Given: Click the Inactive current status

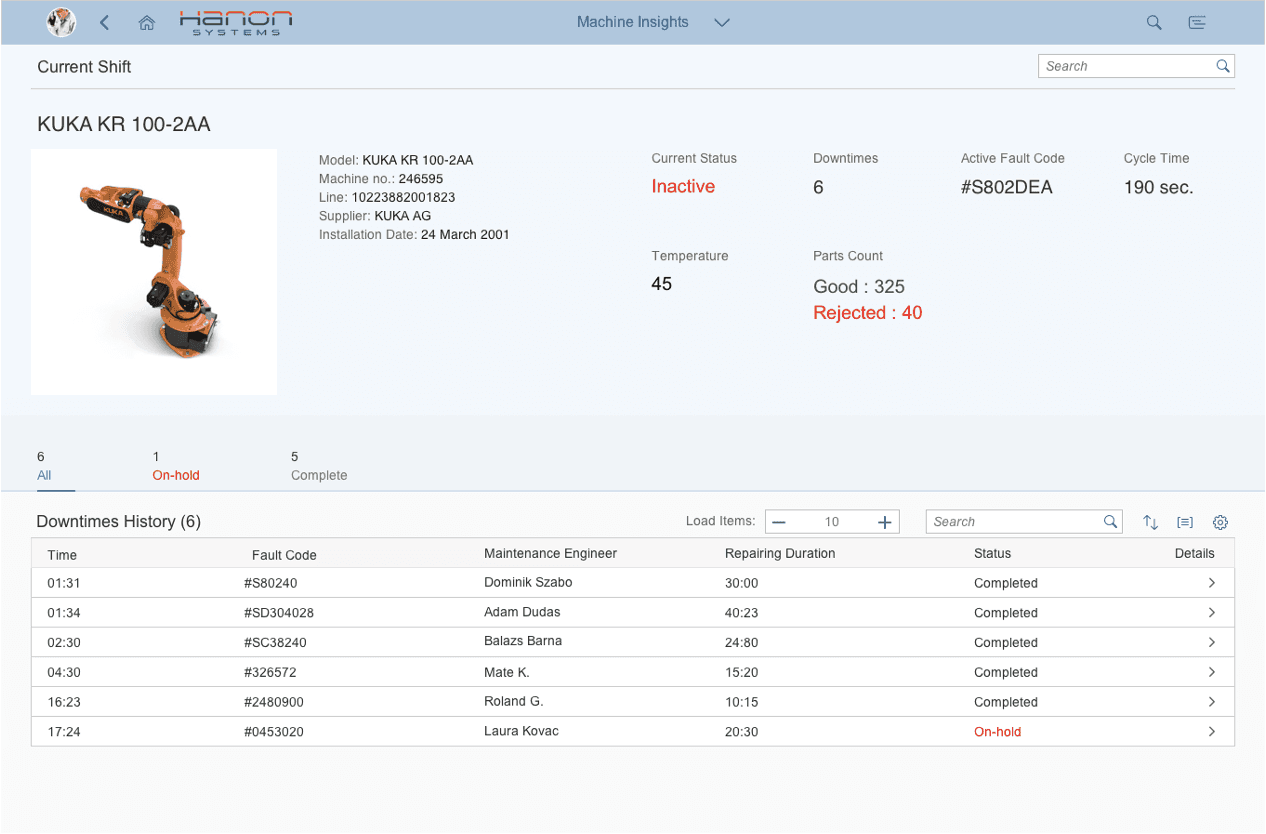Looking at the screenshot, I should pos(683,186).
